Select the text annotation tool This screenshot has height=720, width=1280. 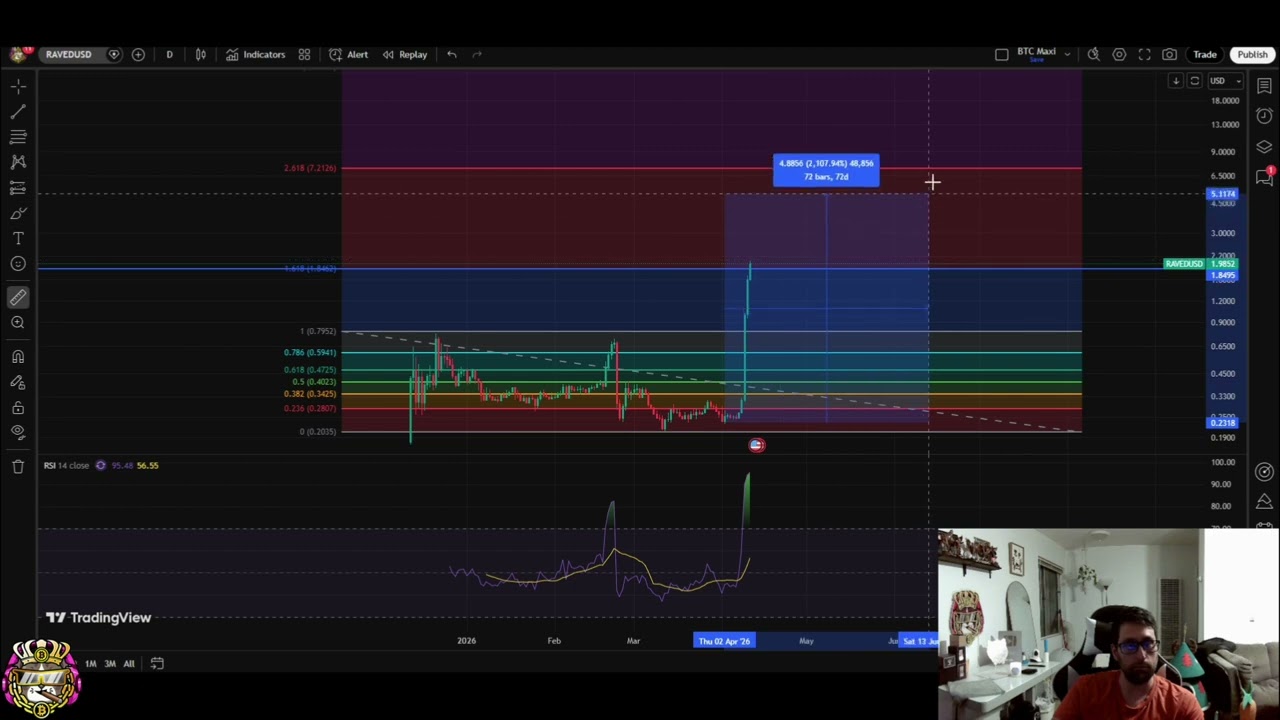(18, 238)
